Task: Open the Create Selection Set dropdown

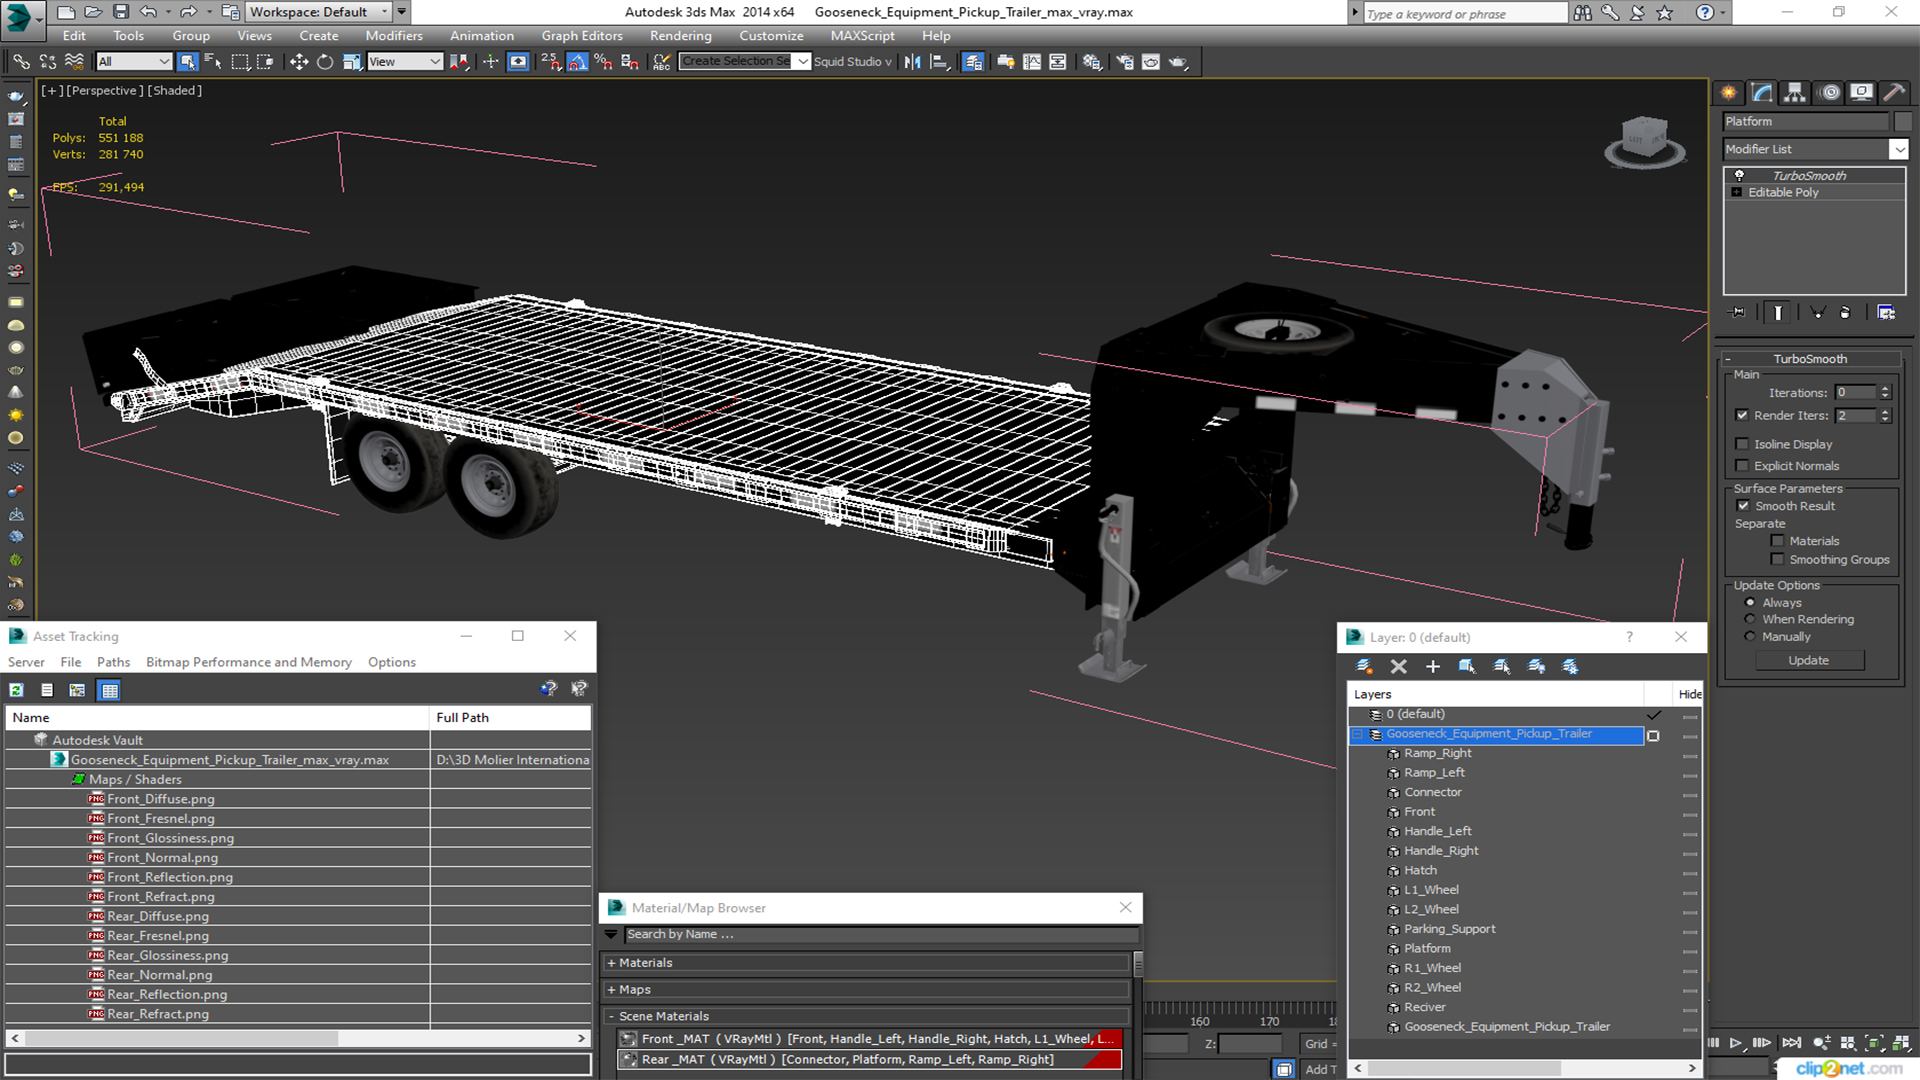Action: click(802, 62)
